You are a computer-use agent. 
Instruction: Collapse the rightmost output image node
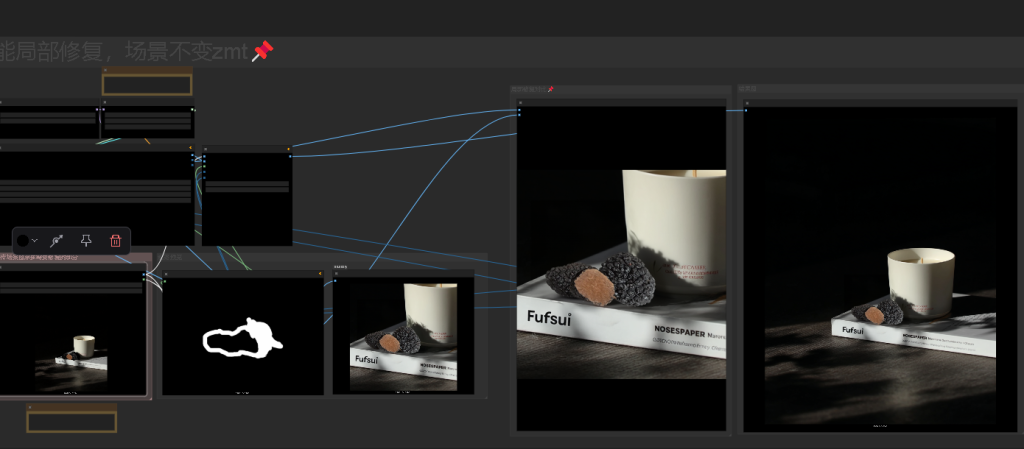coord(747,103)
